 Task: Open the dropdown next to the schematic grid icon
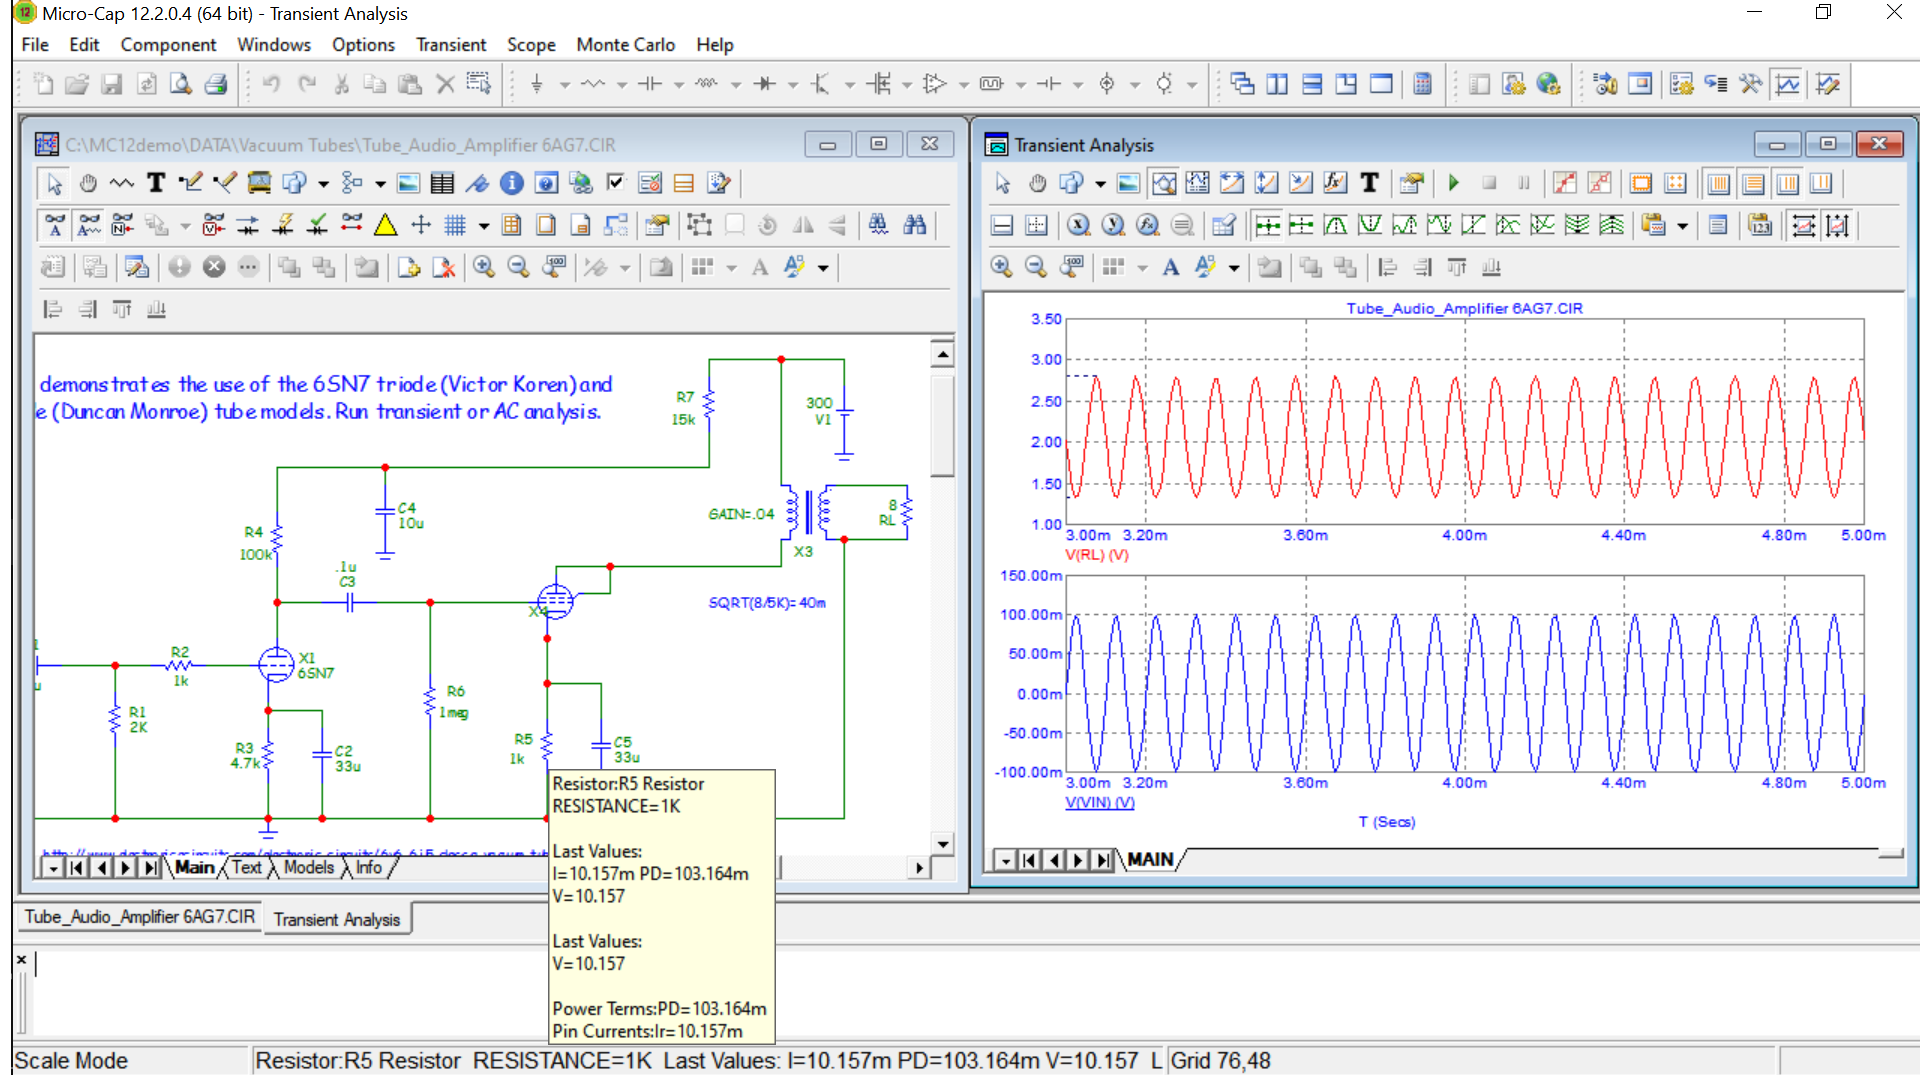point(484,225)
